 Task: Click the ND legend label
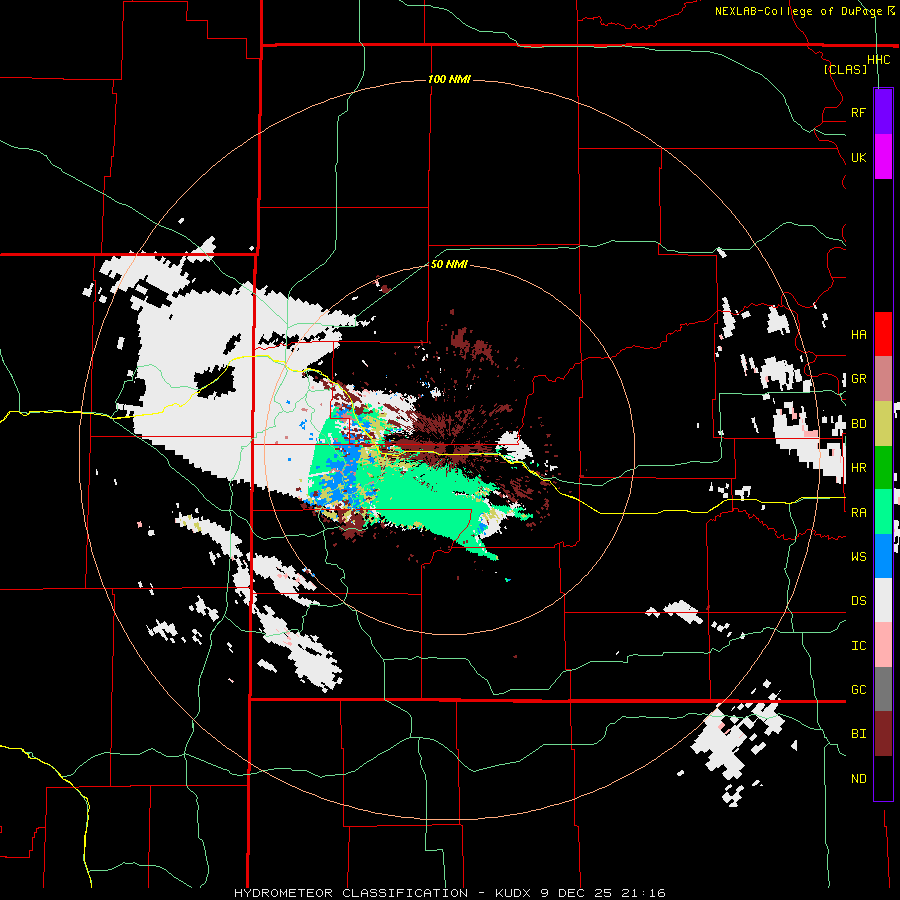click(x=858, y=779)
